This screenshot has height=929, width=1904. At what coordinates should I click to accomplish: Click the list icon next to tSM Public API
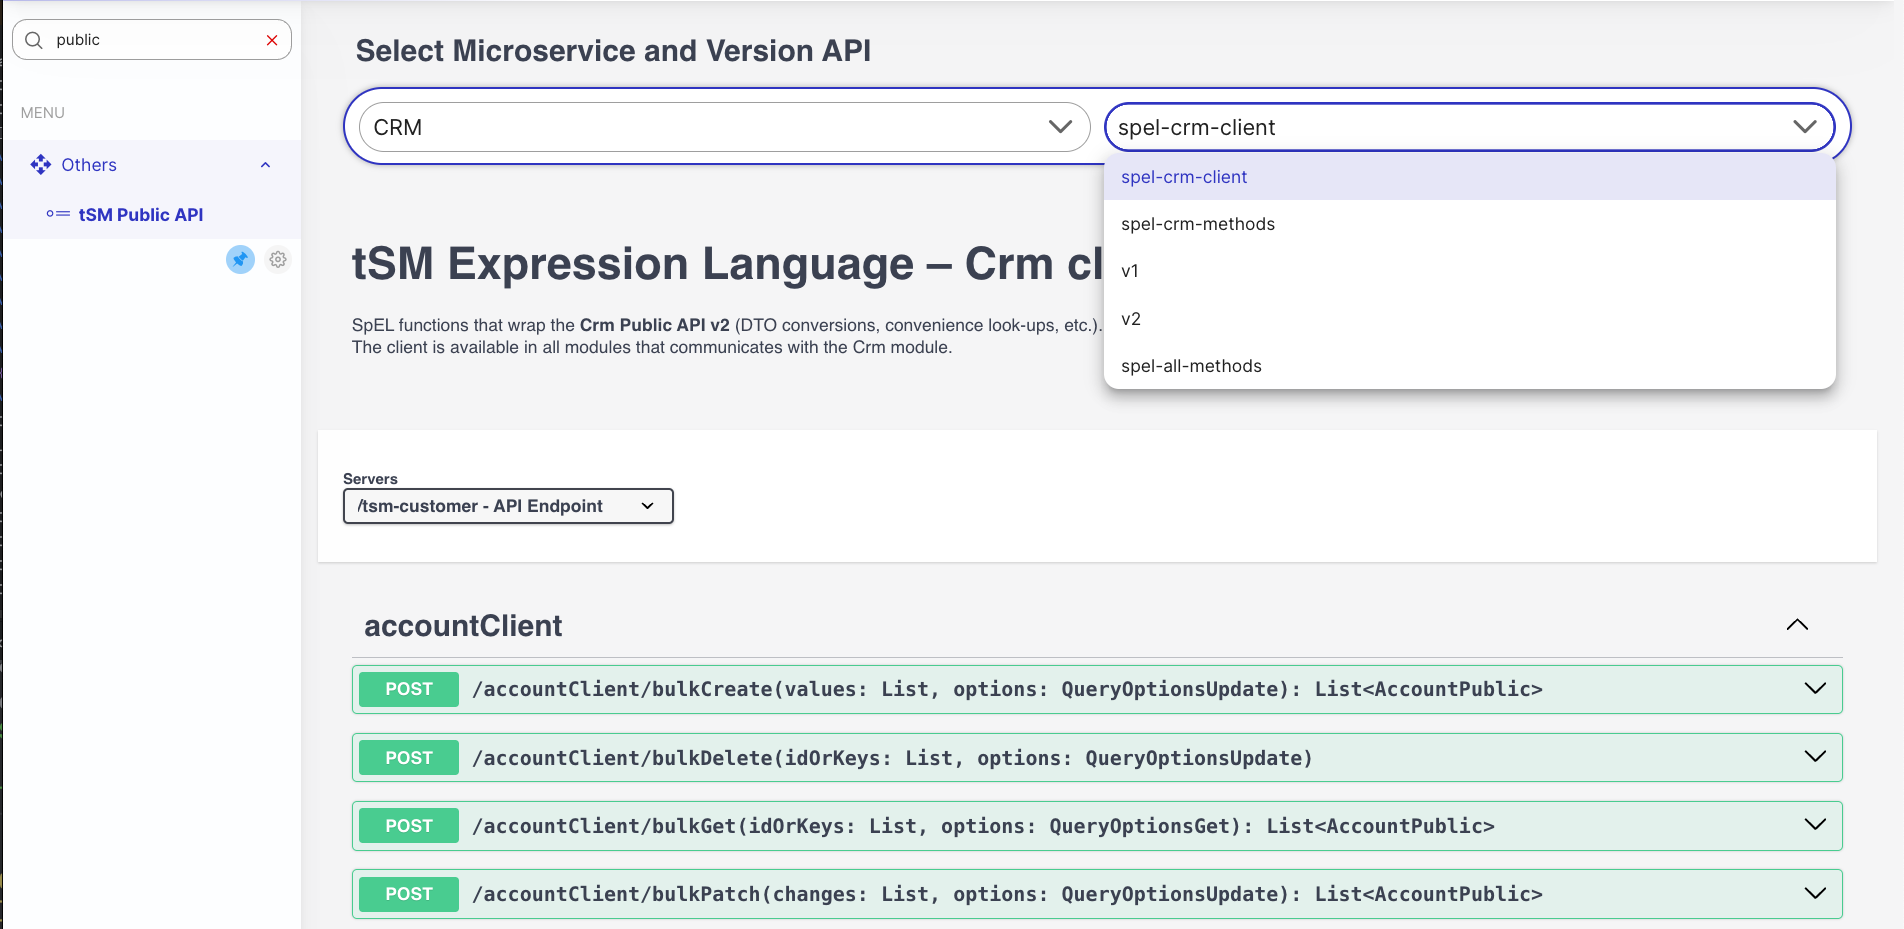point(58,214)
